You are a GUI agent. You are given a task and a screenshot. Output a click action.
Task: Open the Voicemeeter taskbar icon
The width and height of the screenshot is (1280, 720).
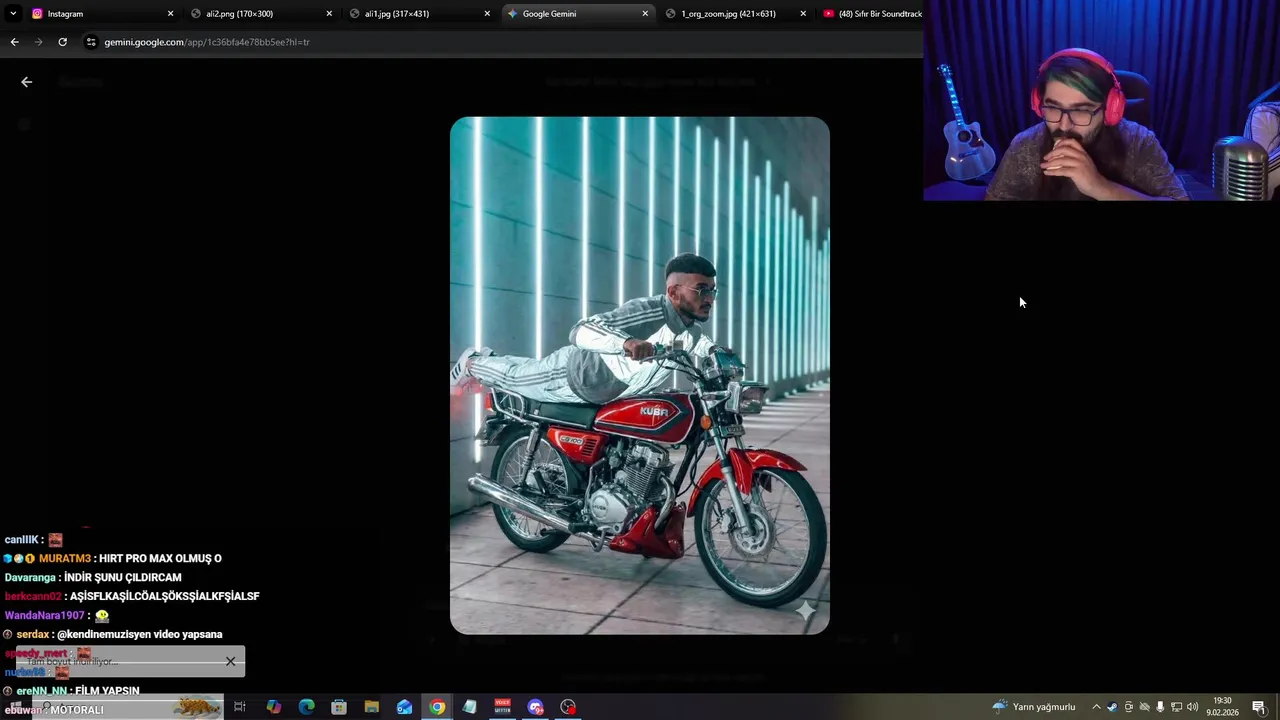coord(502,707)
